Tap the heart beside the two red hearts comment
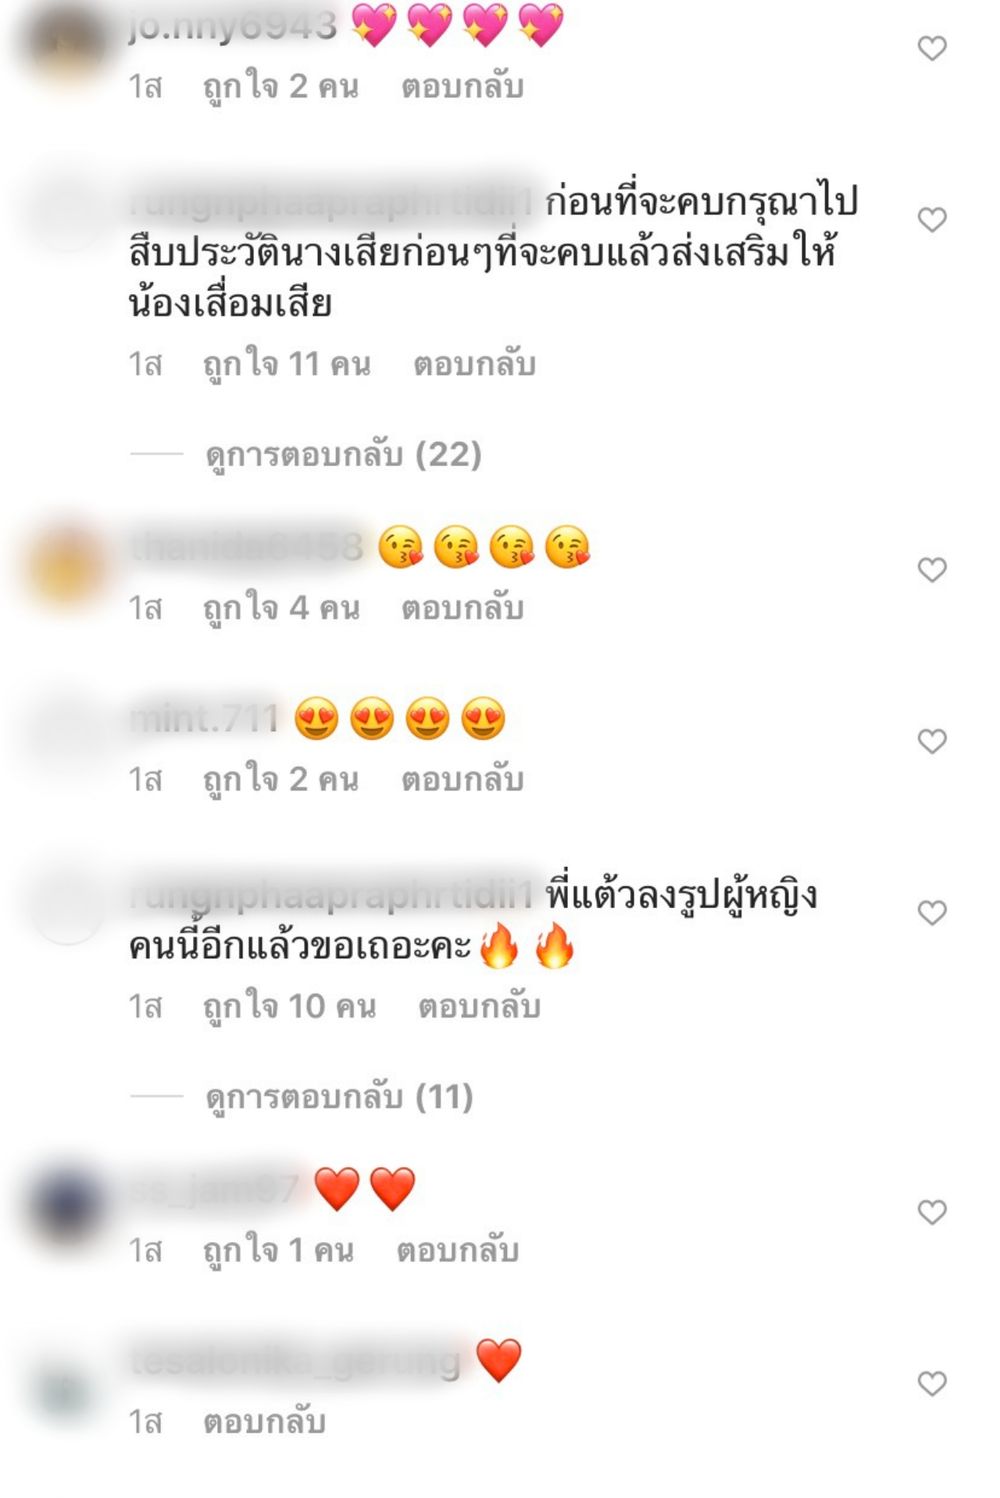This screenshot has width=1000, height=1498. point(932,1212)
